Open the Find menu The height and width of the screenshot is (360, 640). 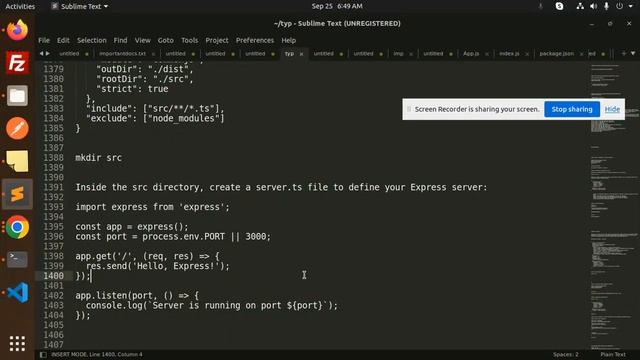(x=120, y=40)
